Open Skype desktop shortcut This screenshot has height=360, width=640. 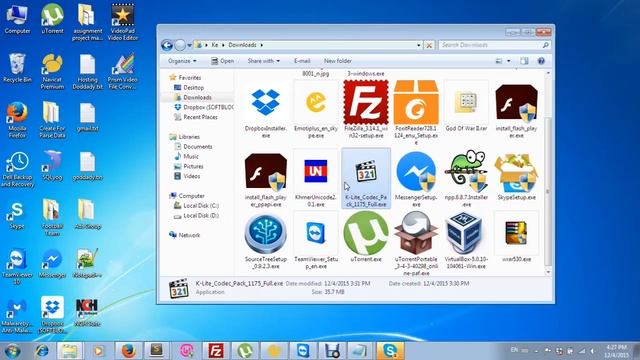(x=17, y=215)
